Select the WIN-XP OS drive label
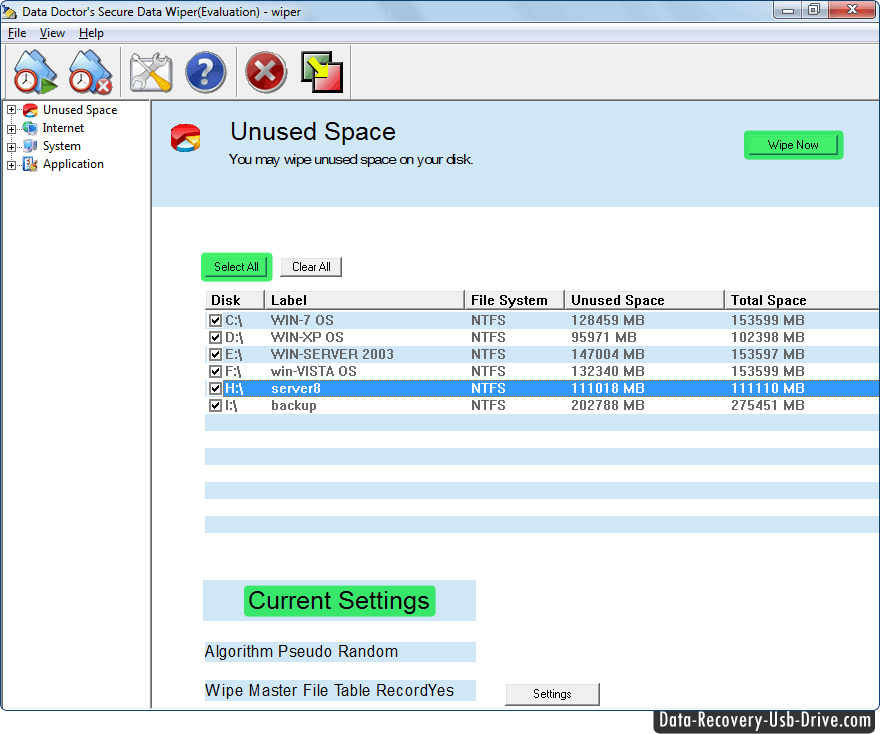The image size is (880, 734). click(307, 337)
